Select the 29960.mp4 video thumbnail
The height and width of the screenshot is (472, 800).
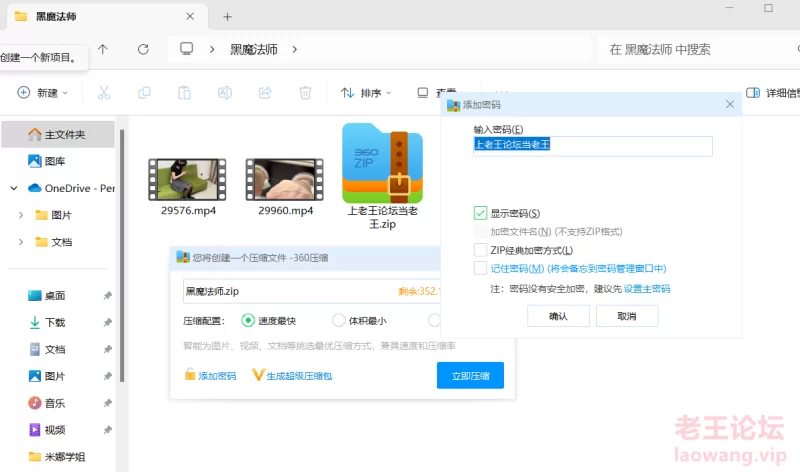[x=285, y=179]
